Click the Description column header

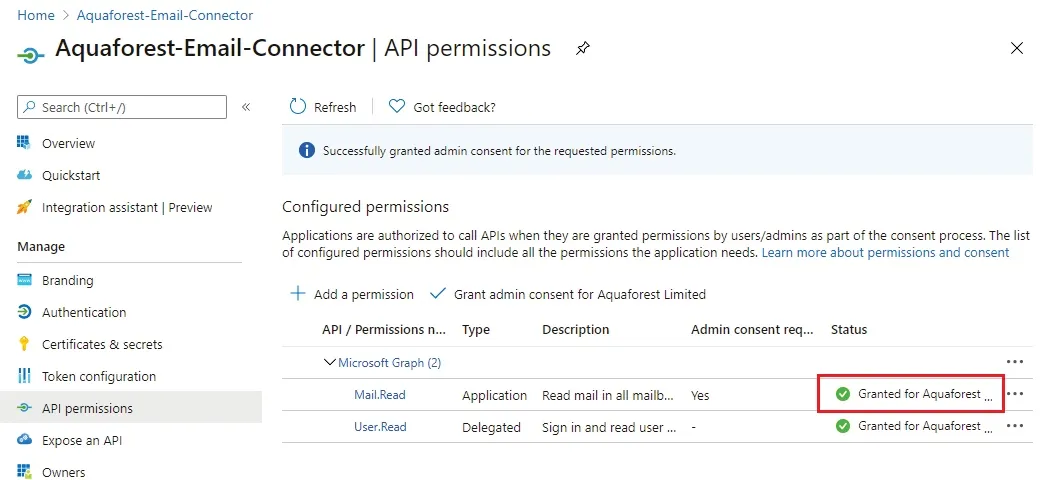click(576, 330)
